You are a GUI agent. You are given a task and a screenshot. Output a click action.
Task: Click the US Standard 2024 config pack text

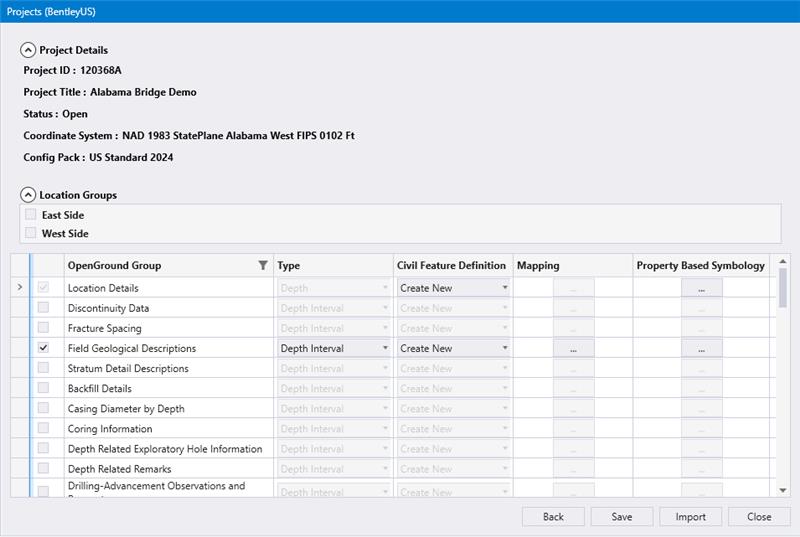tap(131, 158)
